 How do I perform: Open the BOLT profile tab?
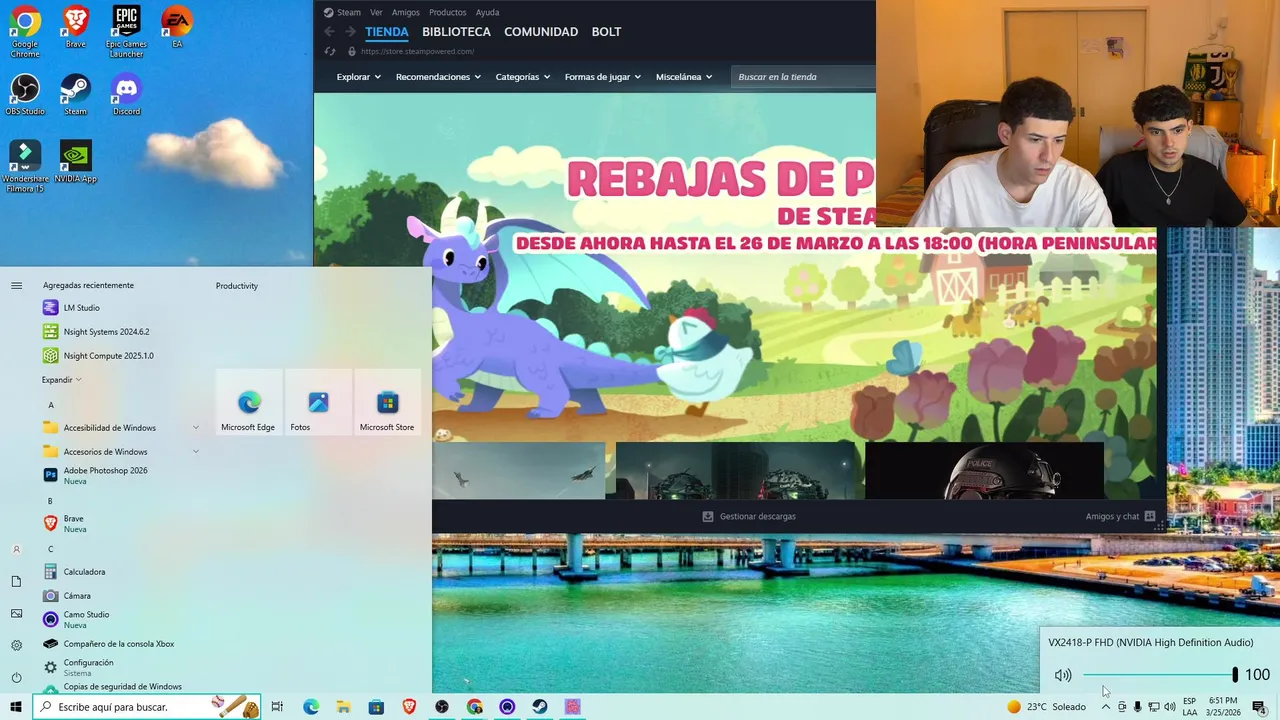click(x=606, y=32)
